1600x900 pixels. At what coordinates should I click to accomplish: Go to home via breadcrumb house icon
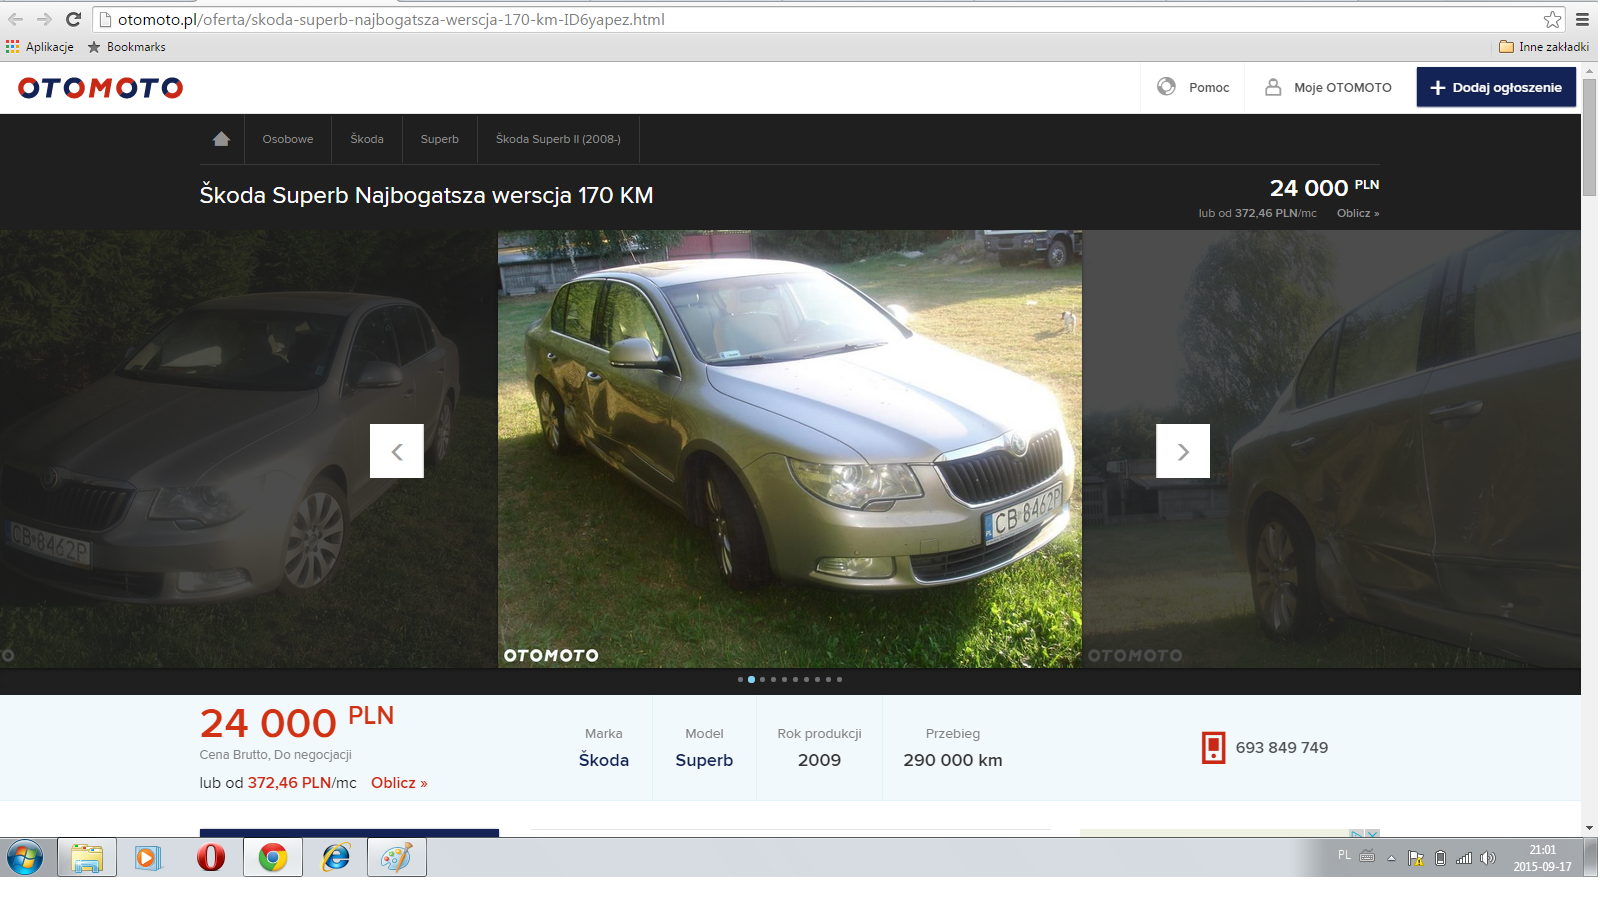221,139
